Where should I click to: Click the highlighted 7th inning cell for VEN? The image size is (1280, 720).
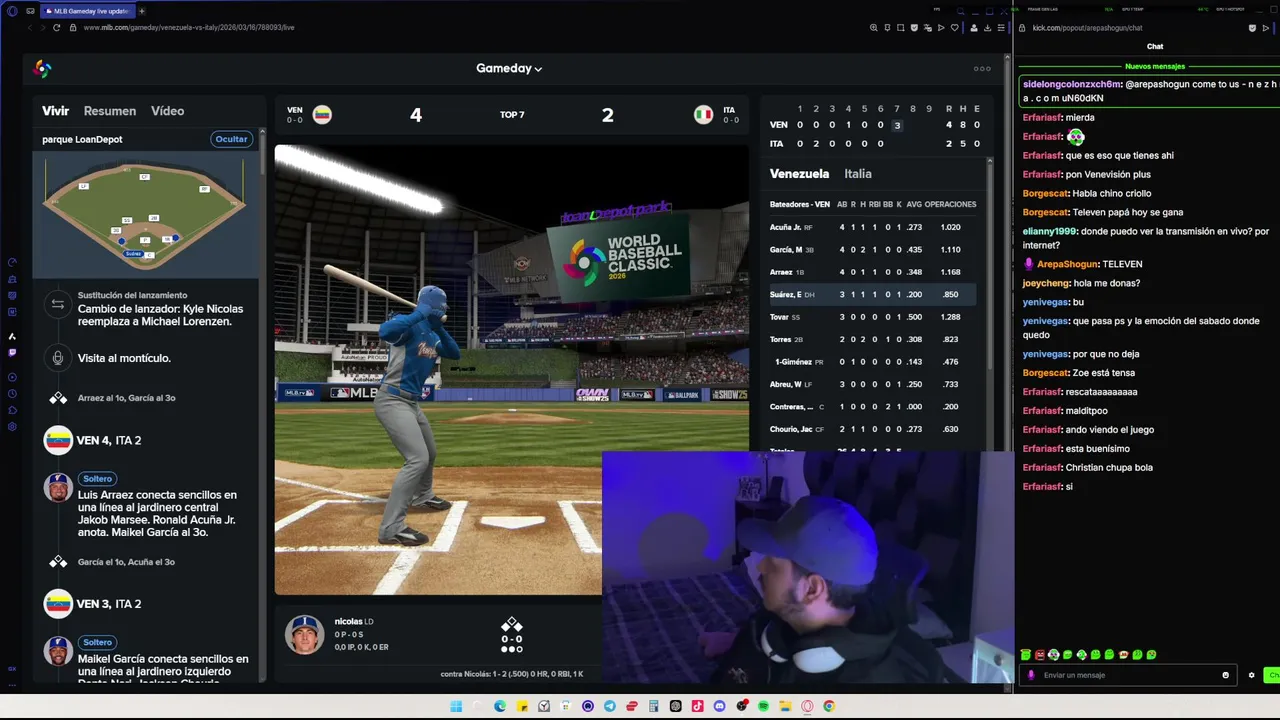(897, 125)
